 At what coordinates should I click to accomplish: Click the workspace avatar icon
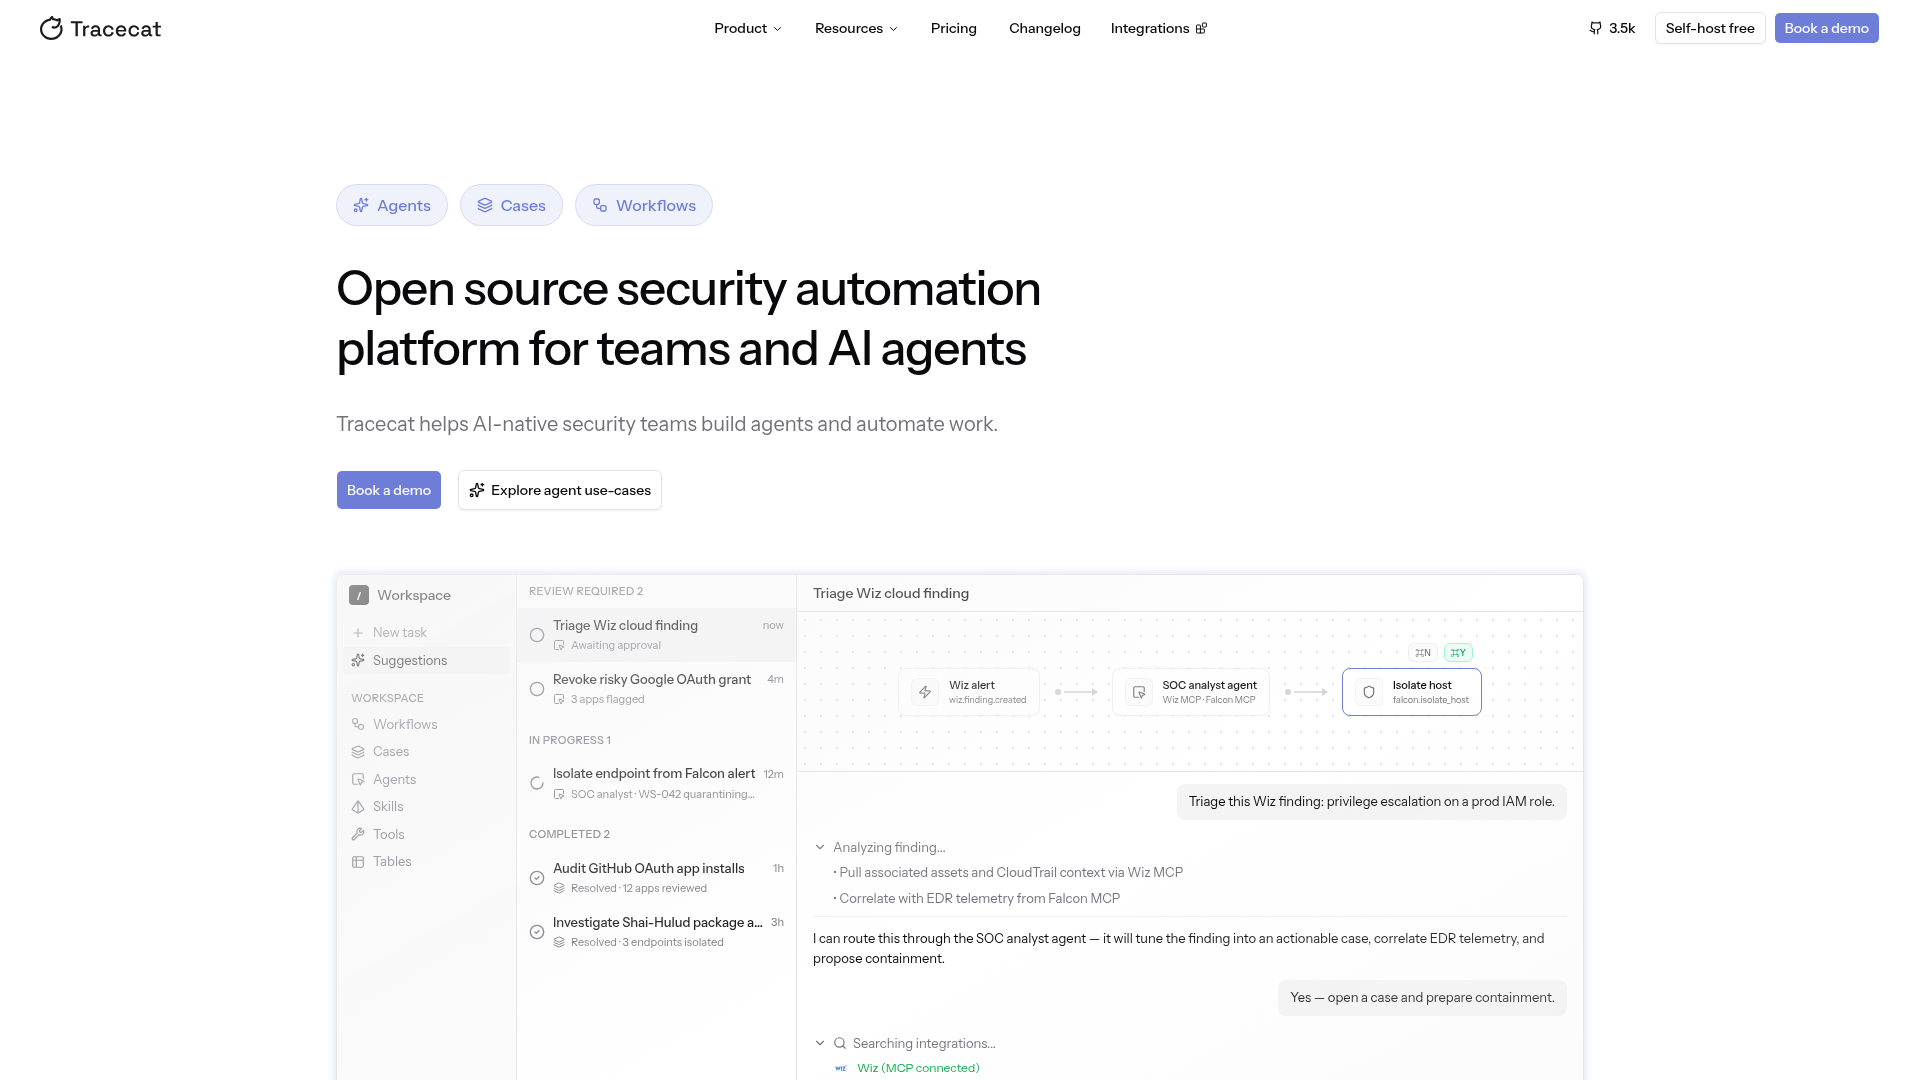(359, 595)
